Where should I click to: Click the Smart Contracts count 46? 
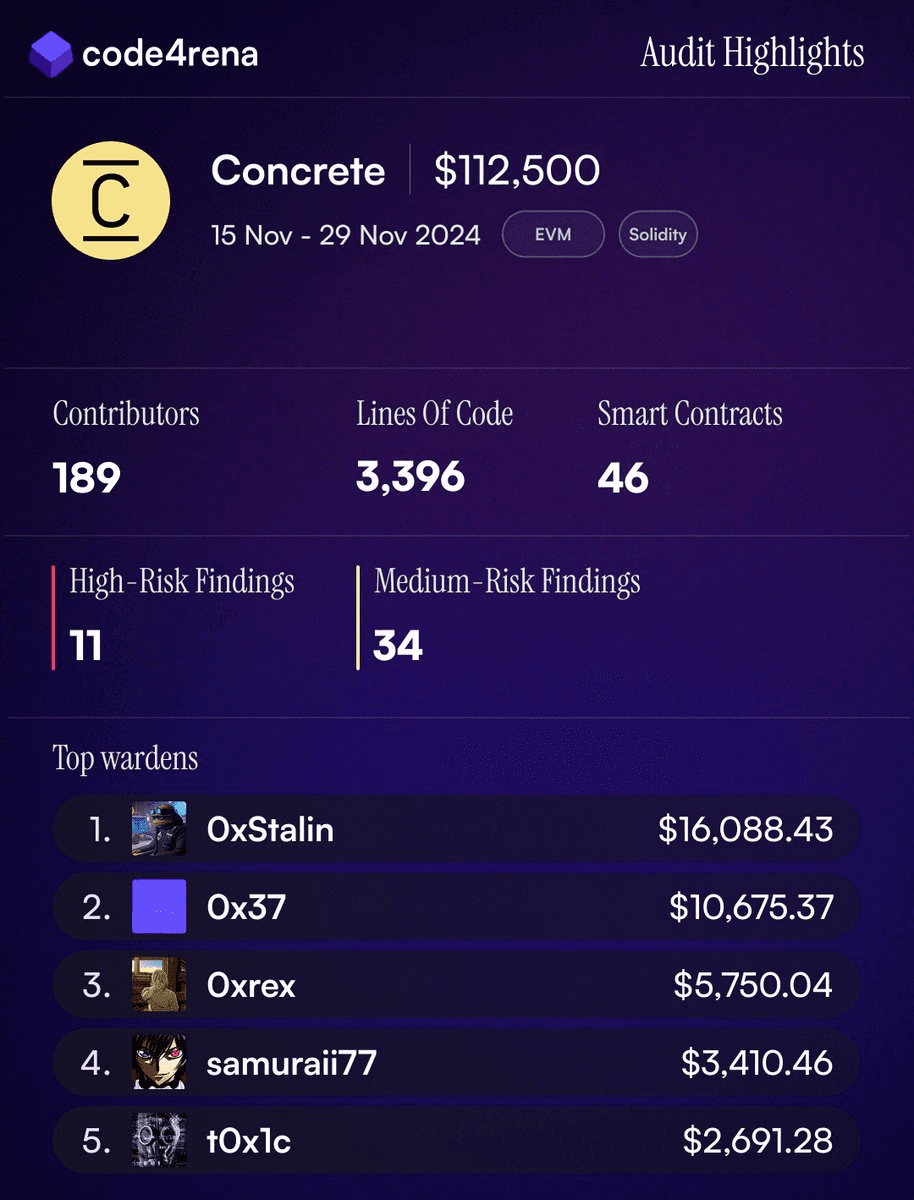point(623,478)
